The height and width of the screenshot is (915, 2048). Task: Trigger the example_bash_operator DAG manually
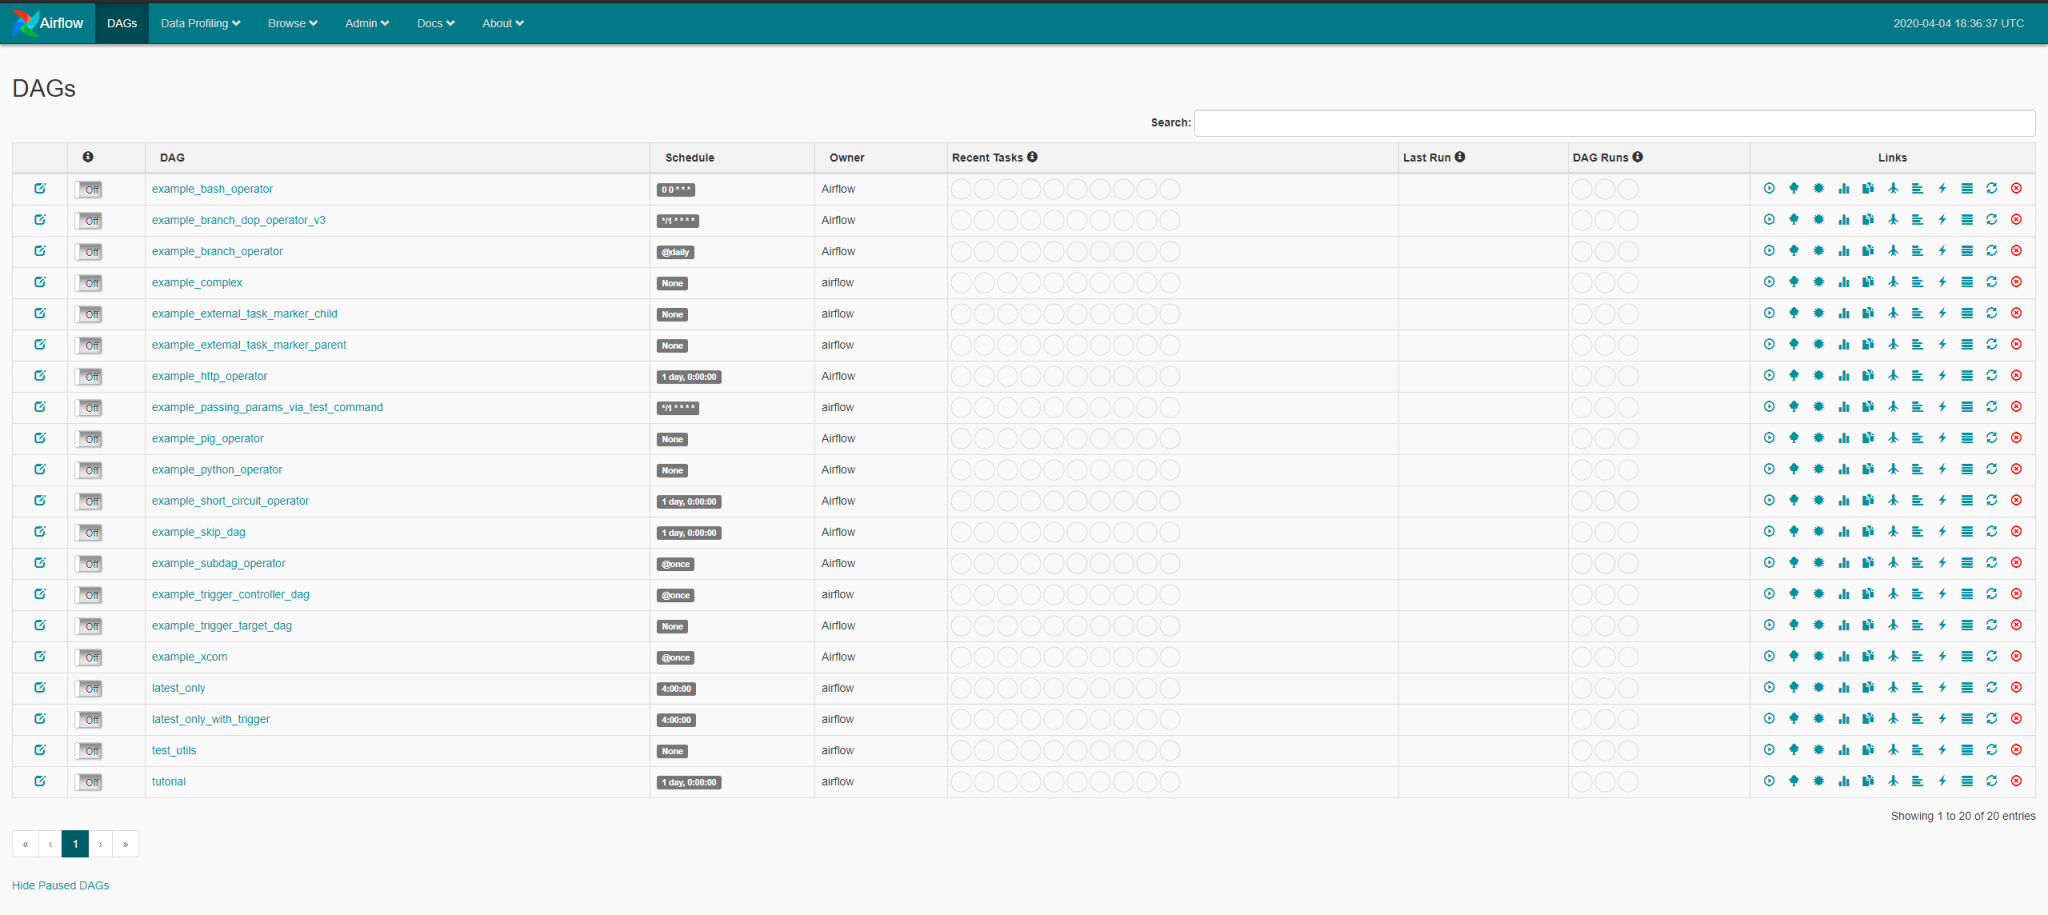coord(1769,188)
